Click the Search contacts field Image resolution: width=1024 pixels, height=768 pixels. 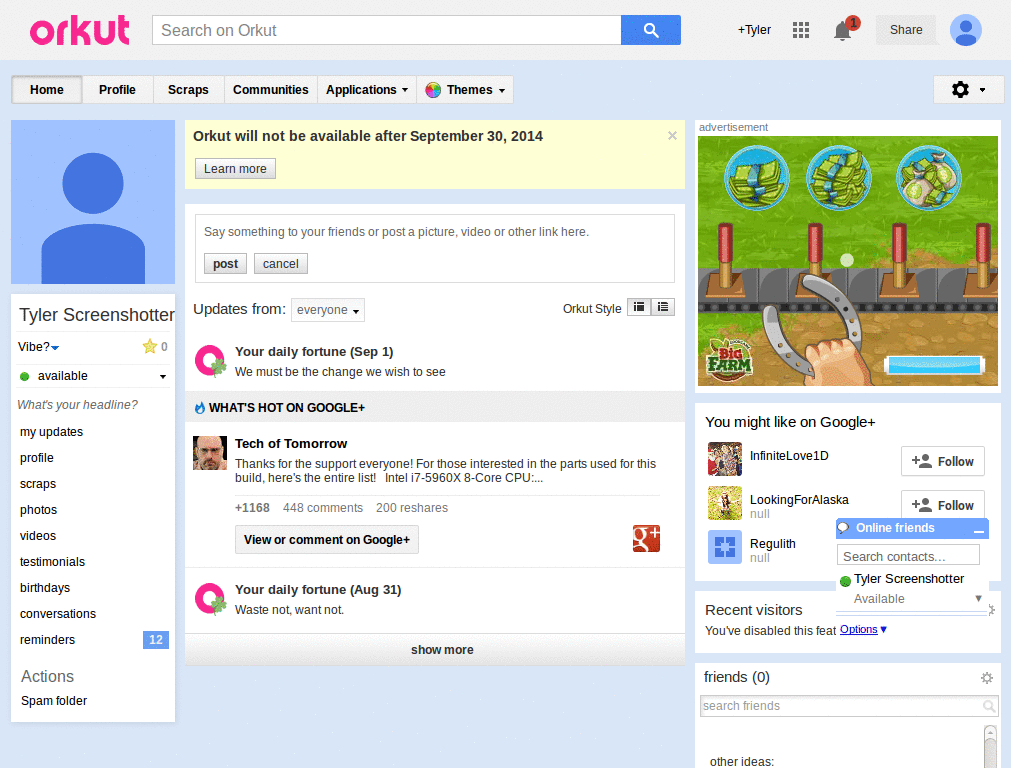pyautogui.click(x=908, y=556)
